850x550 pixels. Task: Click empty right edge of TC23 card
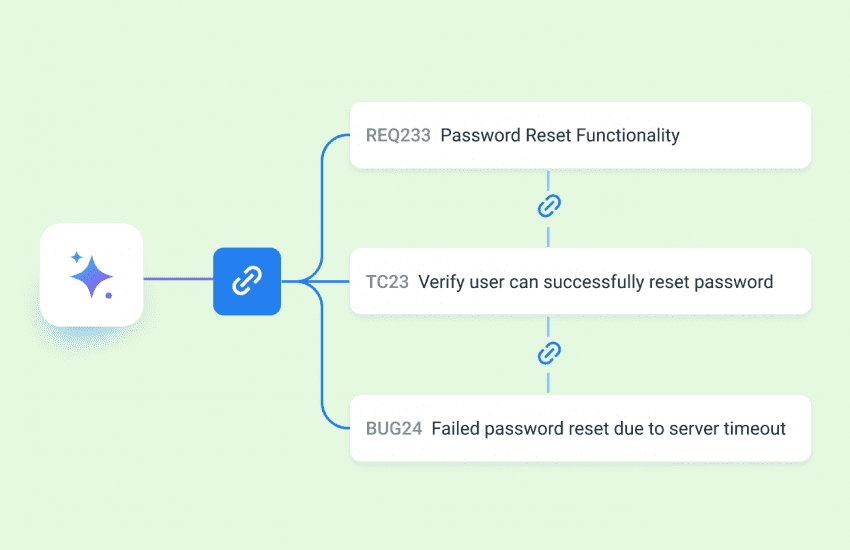click(x=793, y=282)
